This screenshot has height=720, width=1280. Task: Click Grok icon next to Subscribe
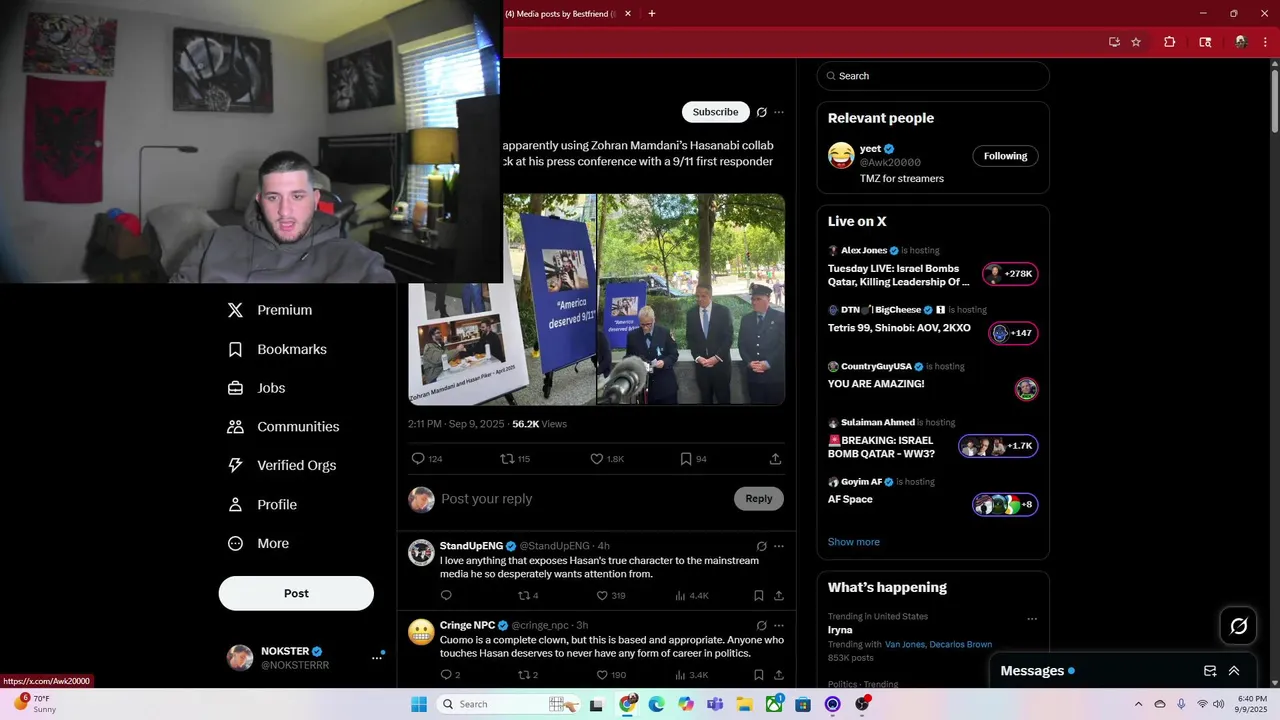coord(762,112)
